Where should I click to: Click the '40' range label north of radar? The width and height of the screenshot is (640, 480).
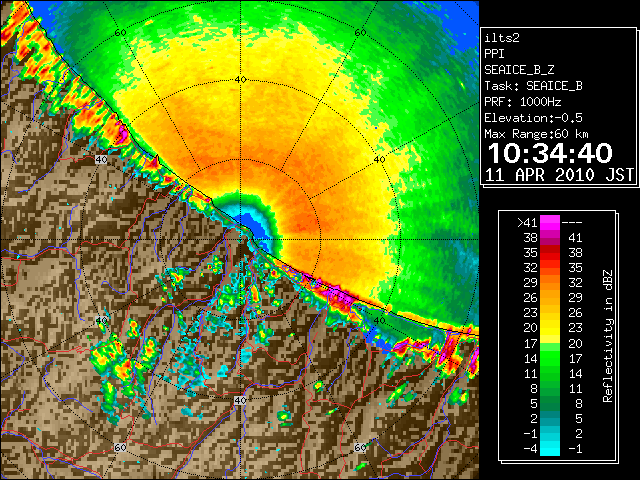click(x=240, y=80)
